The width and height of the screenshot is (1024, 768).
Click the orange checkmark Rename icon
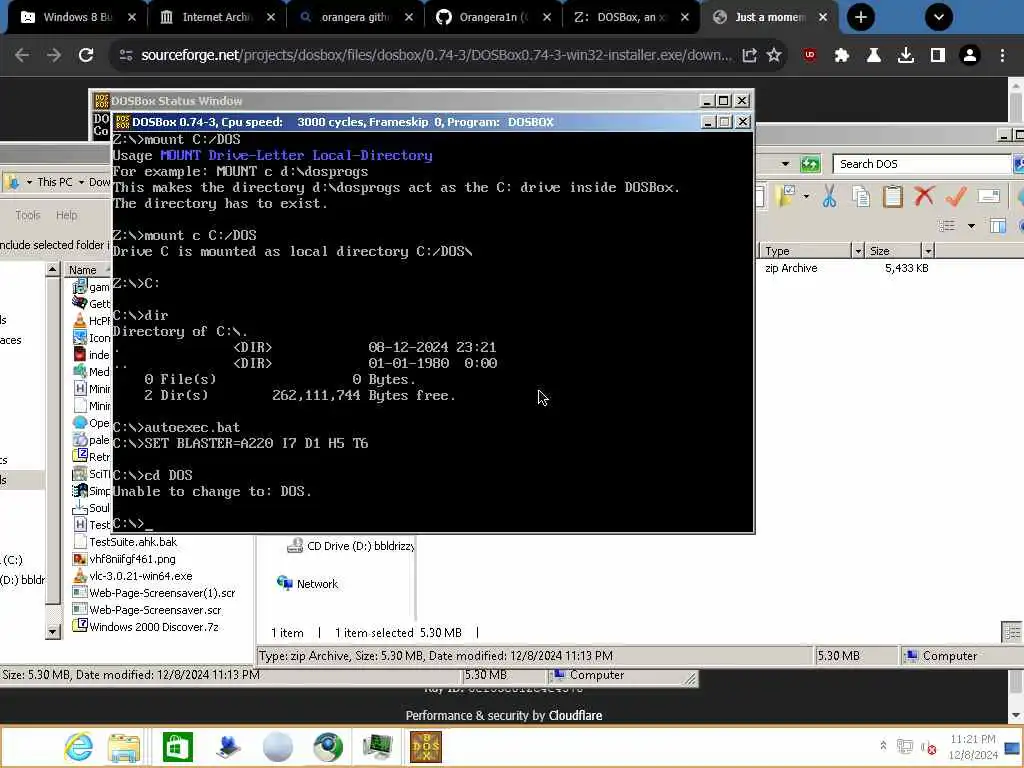(956, 196)
